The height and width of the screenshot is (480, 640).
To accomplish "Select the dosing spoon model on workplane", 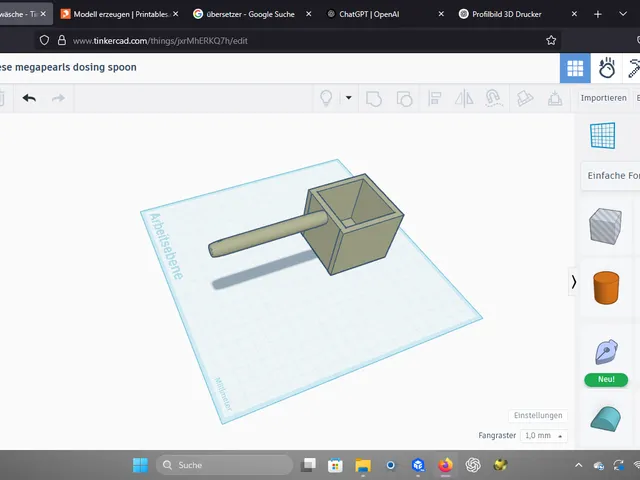I will [353, 222].
